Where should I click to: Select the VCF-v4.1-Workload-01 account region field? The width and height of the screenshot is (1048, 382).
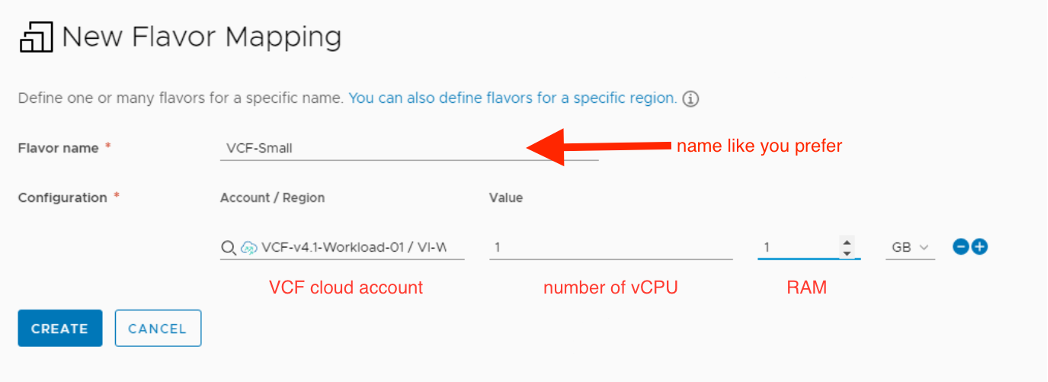pyautogui.click(x=342, y=248)
